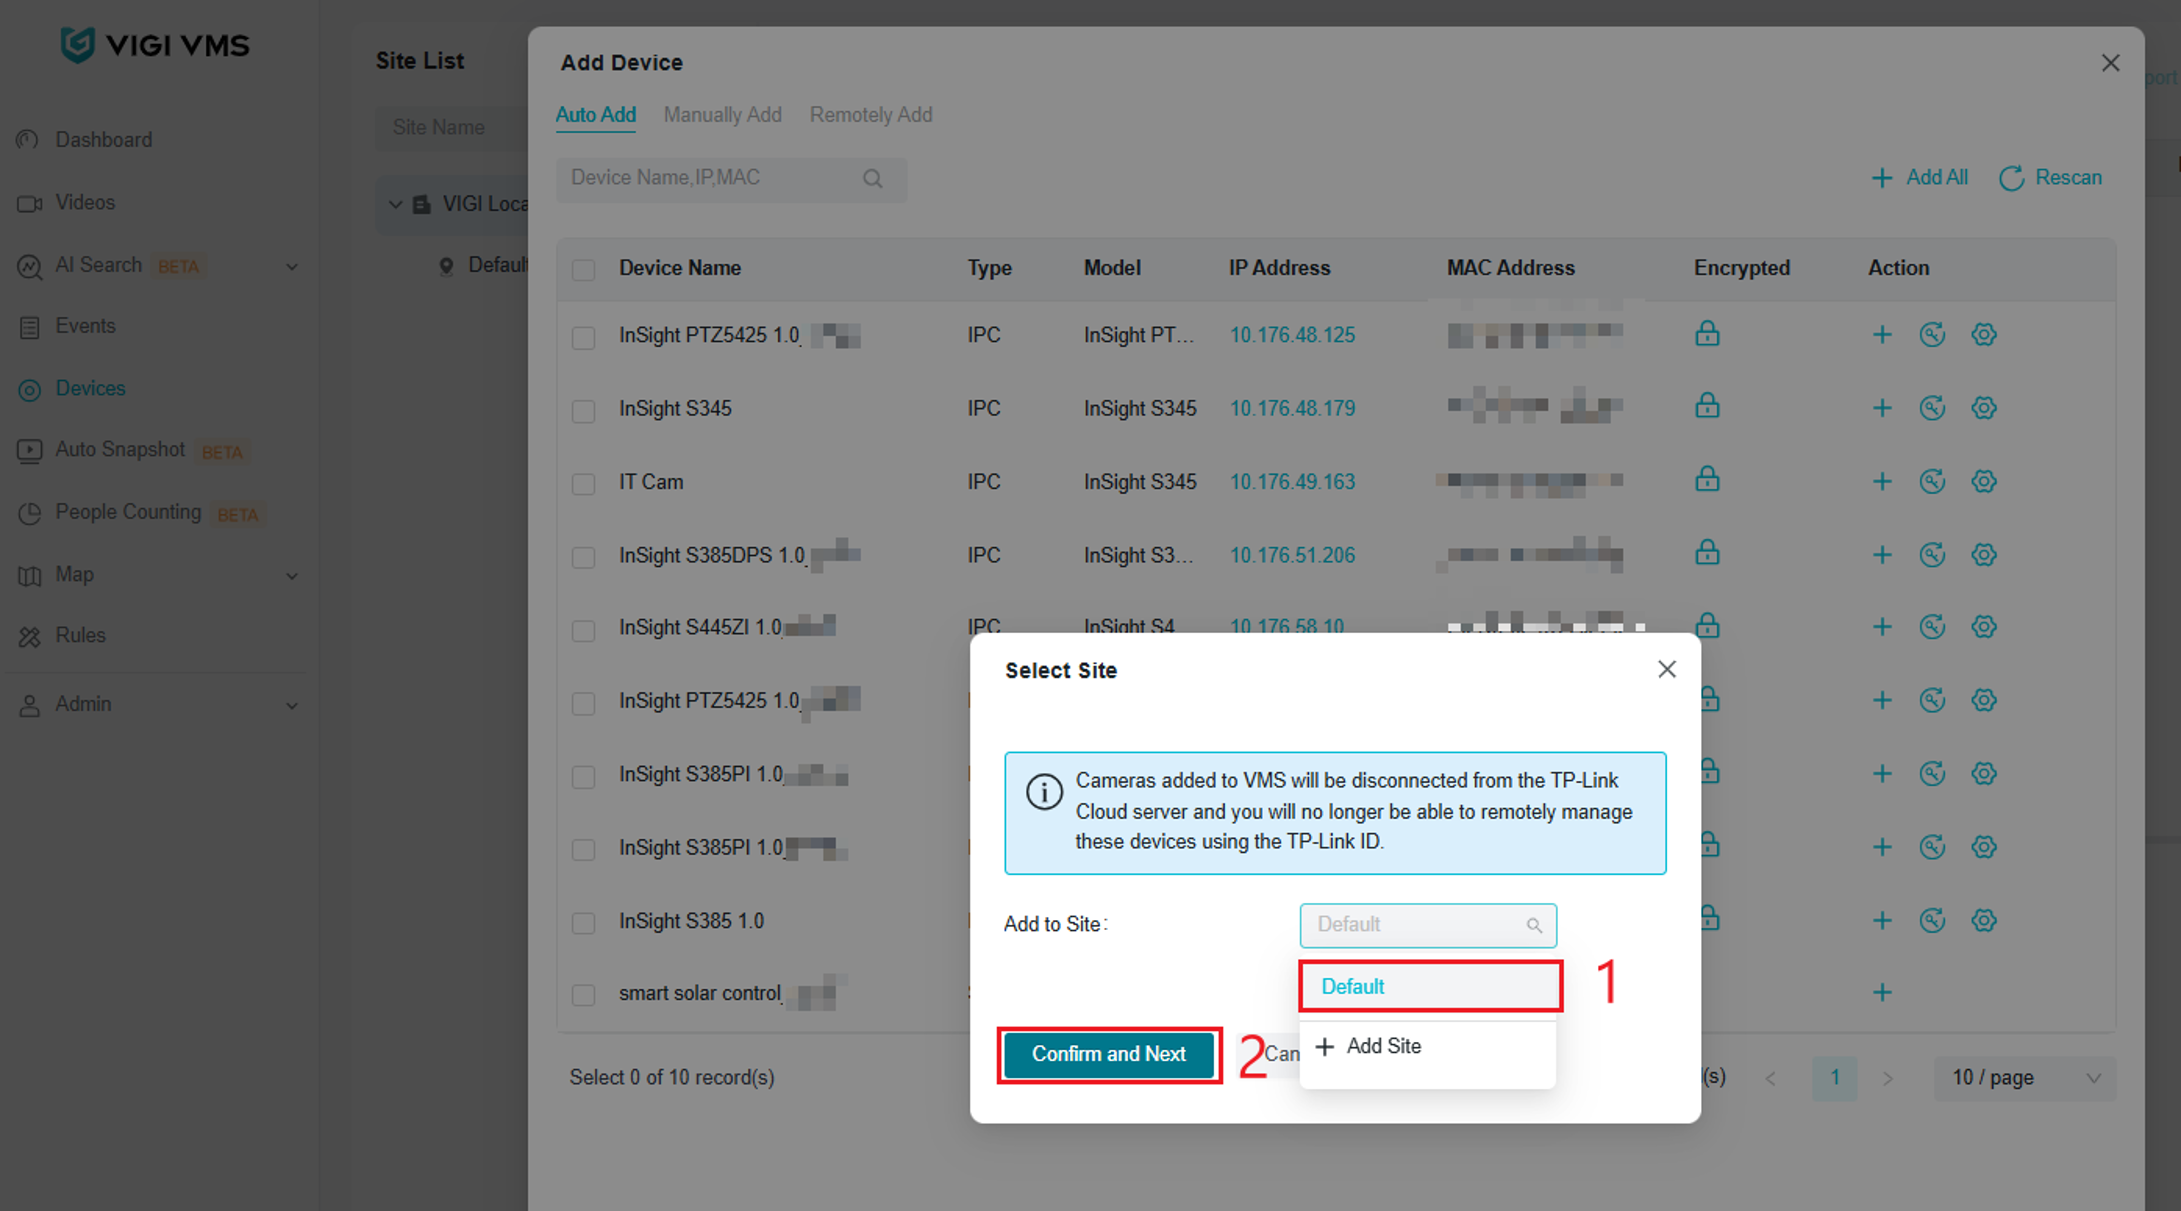Open the 10 / page size dropdown
The height and width of the screenshot is (1211, 2181).
pyautogui.click(x=2024, y=1078)
